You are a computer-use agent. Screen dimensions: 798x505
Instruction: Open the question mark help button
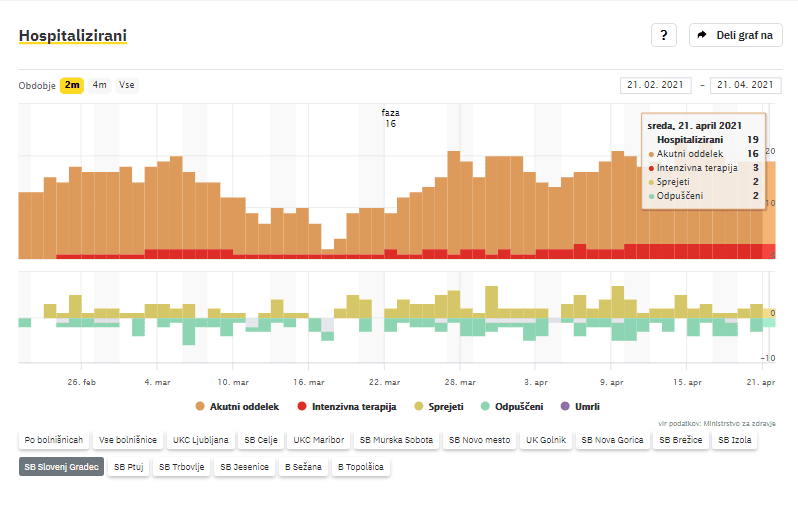point(664,35)
